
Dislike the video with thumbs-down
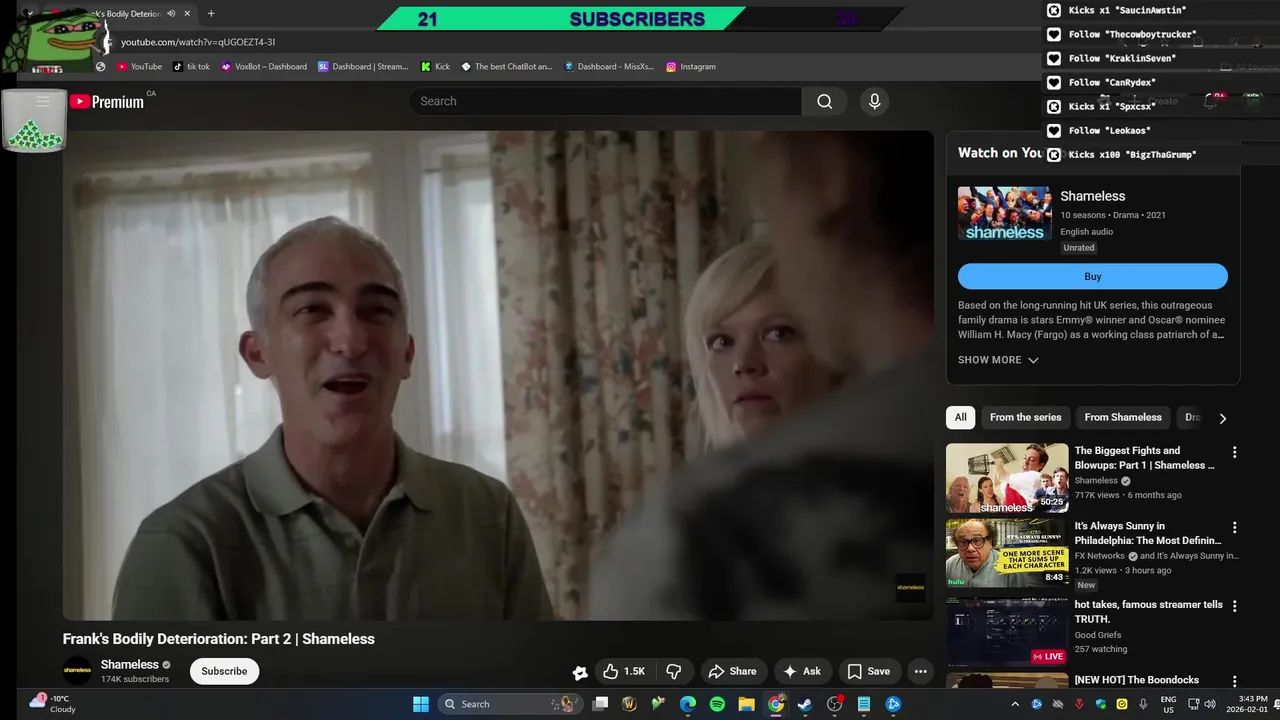673,671
